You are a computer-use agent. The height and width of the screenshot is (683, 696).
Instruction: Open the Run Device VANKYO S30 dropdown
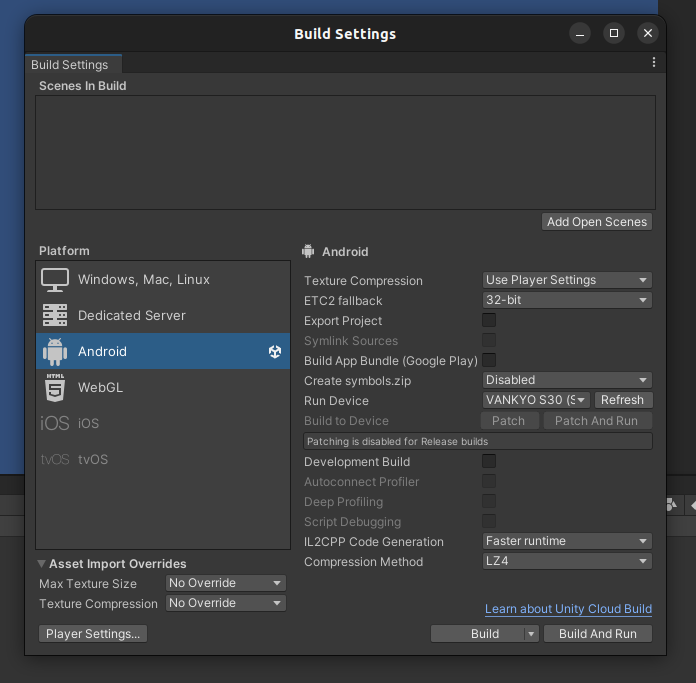point(536,400)
